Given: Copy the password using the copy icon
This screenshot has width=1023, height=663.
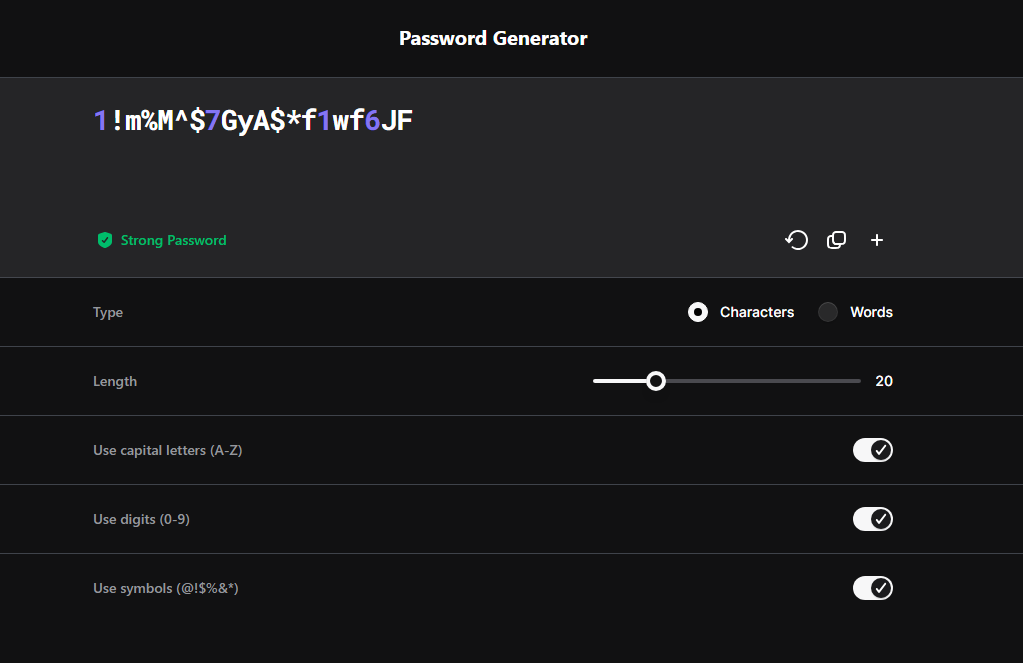Looking at the screenshot, I should (836, 240).
